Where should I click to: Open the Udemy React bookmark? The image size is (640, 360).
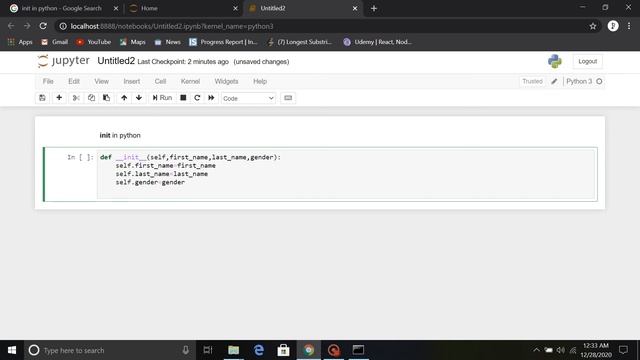(x=378, y=42)
